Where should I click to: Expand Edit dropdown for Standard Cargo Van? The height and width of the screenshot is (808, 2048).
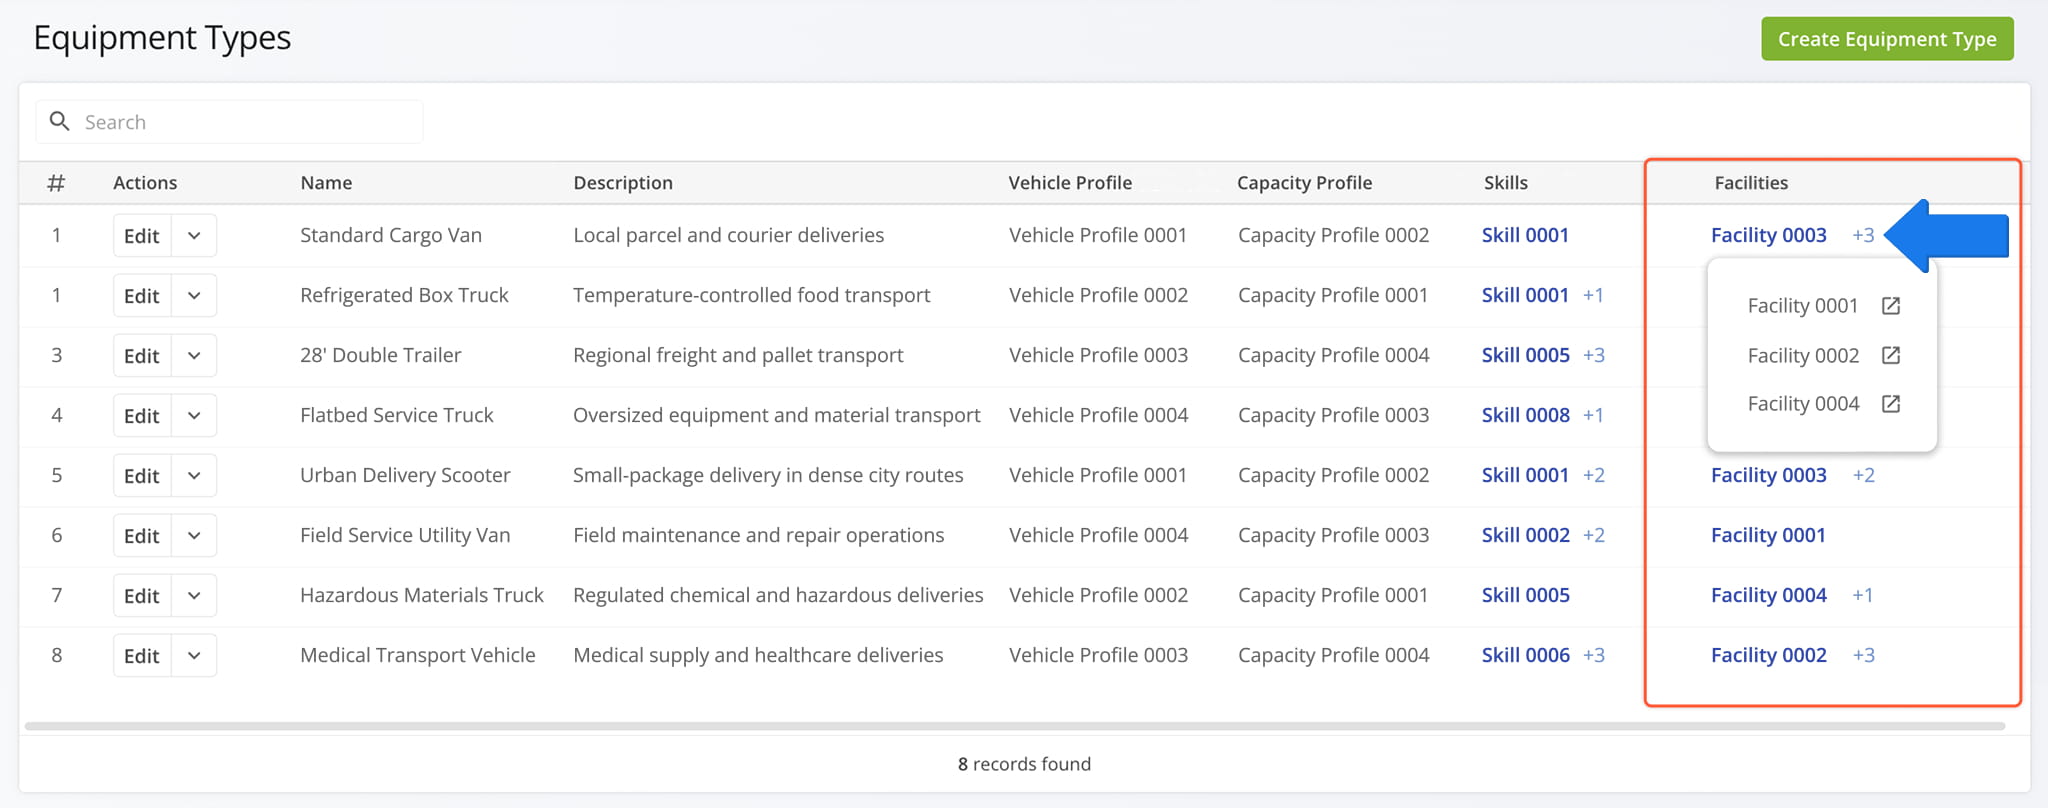pyautogui.click(x=194, y=236)
